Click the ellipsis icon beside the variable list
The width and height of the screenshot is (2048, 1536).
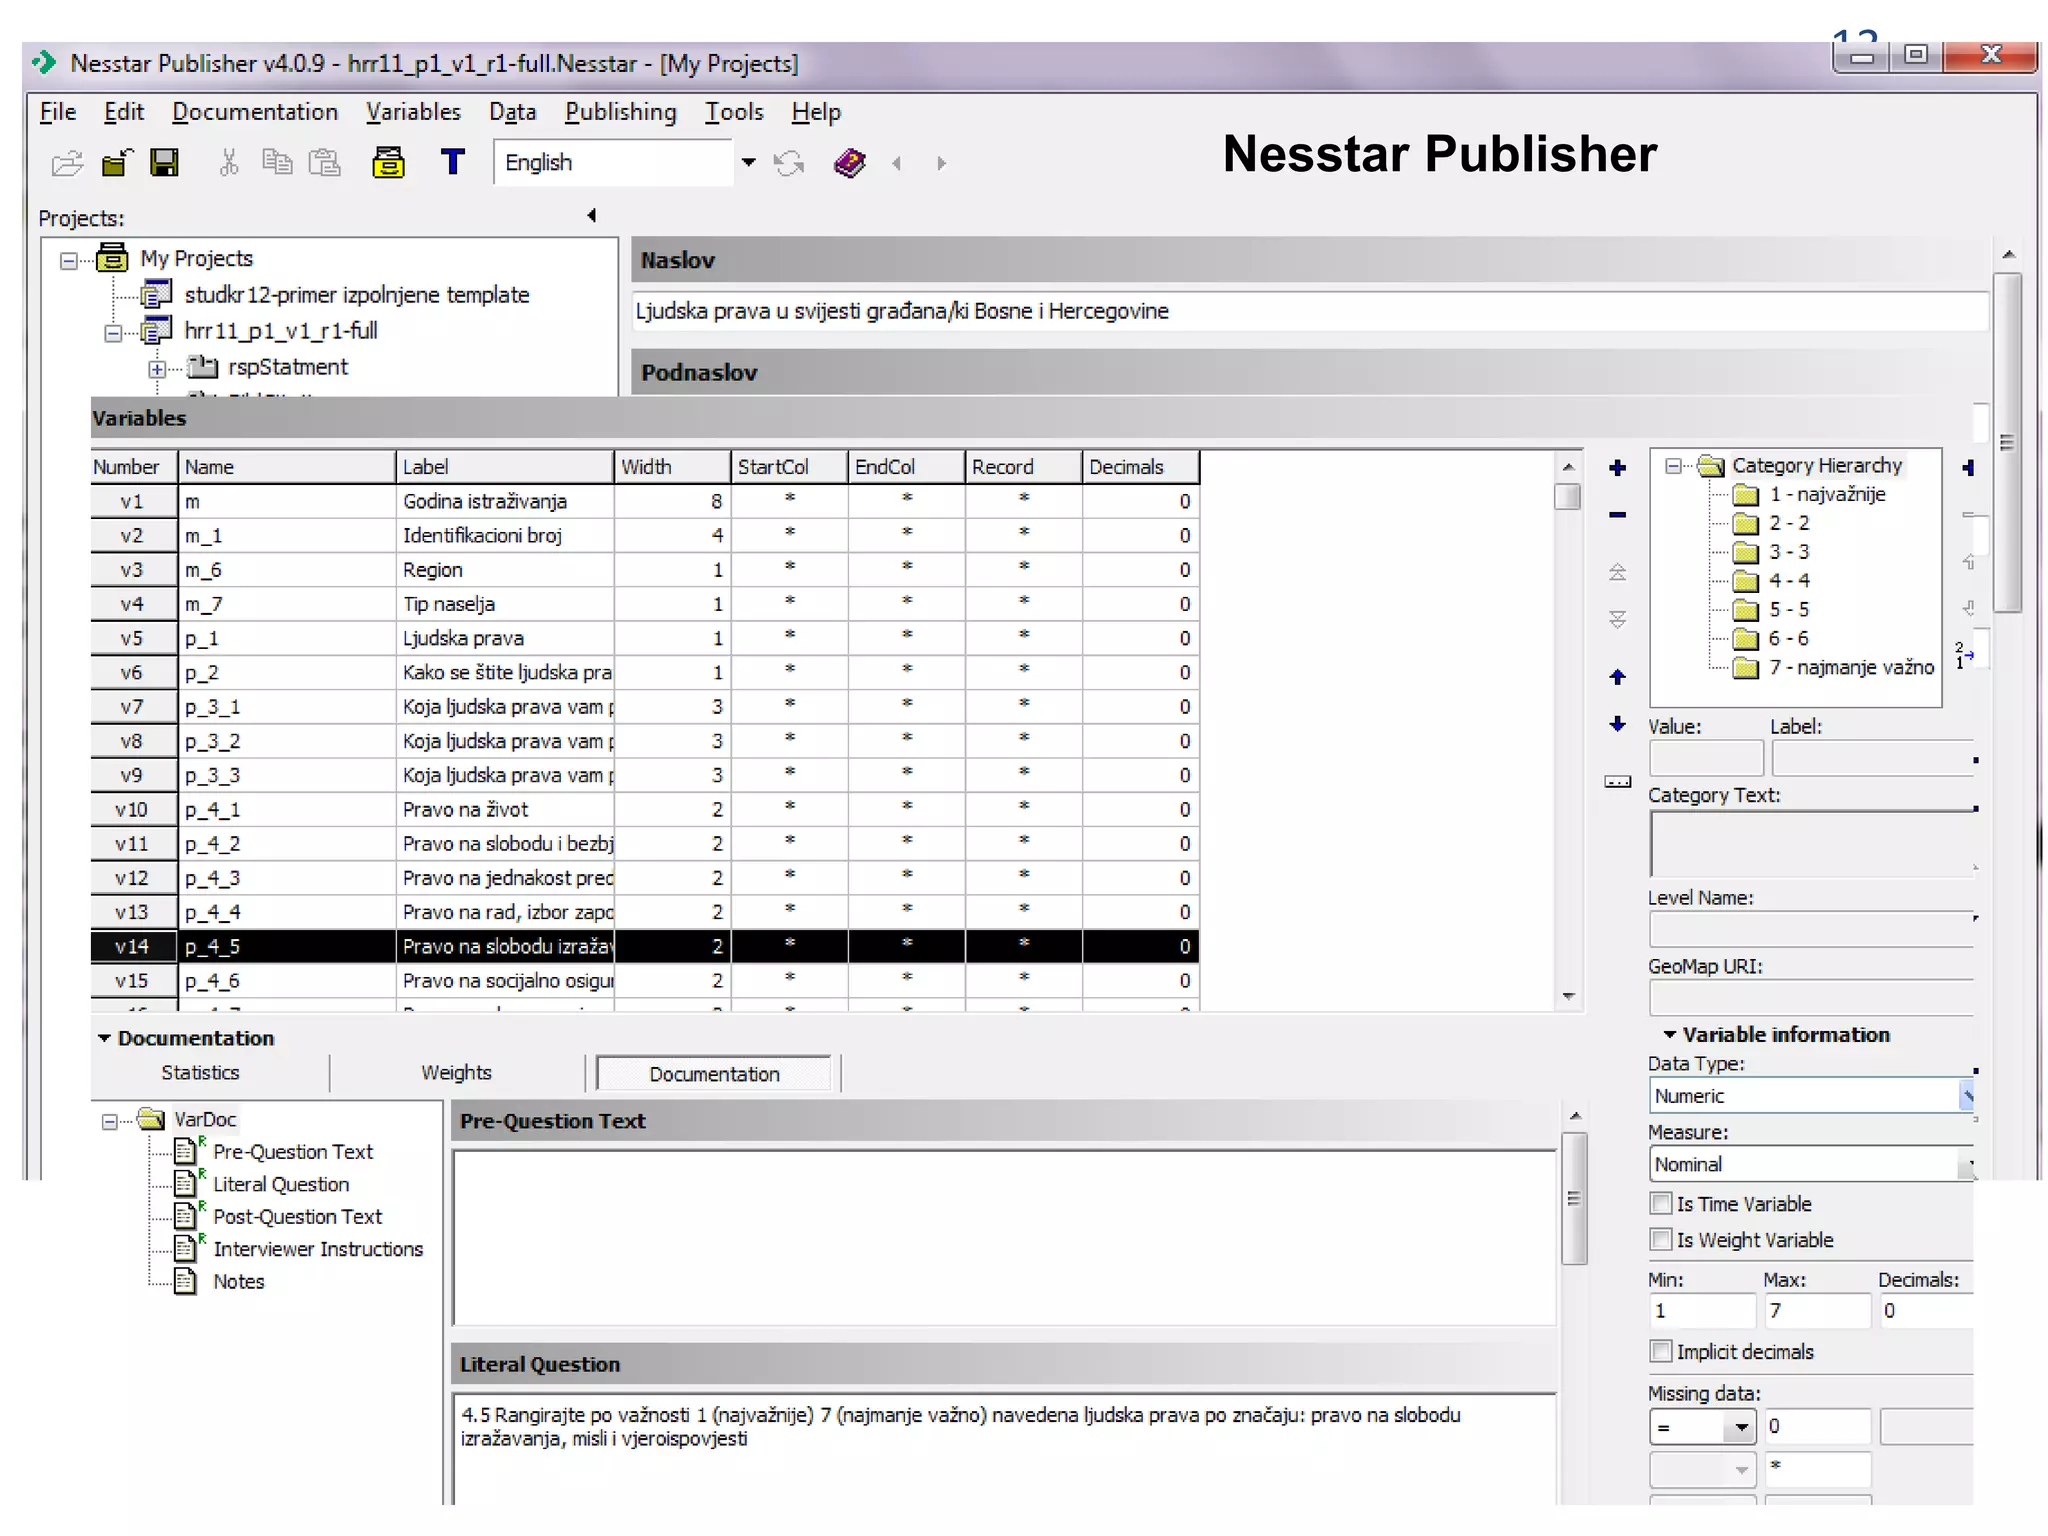coord(1617,782)
